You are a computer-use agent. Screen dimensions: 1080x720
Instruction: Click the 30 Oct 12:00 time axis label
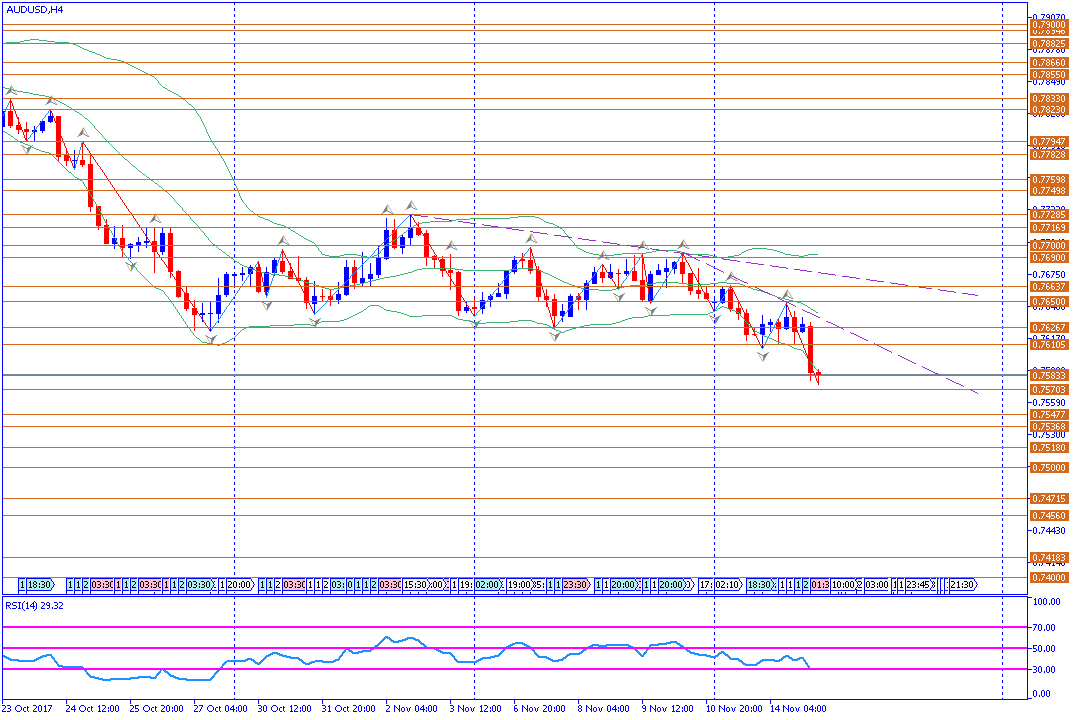coord(284,708)
